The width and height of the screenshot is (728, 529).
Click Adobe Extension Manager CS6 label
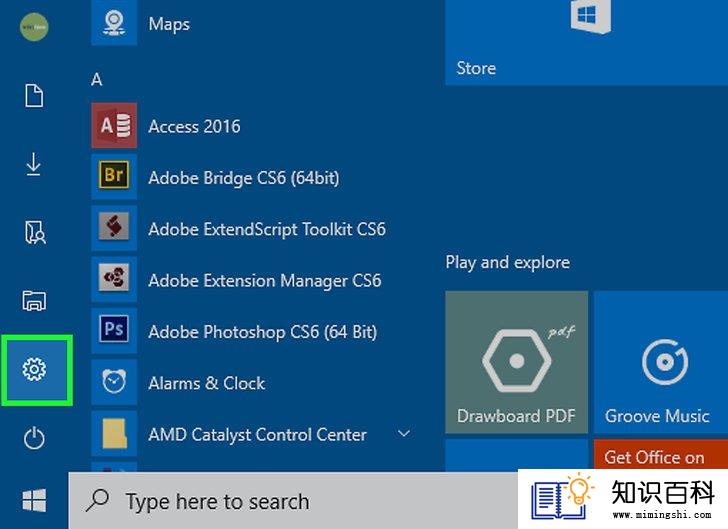[265, 281]
